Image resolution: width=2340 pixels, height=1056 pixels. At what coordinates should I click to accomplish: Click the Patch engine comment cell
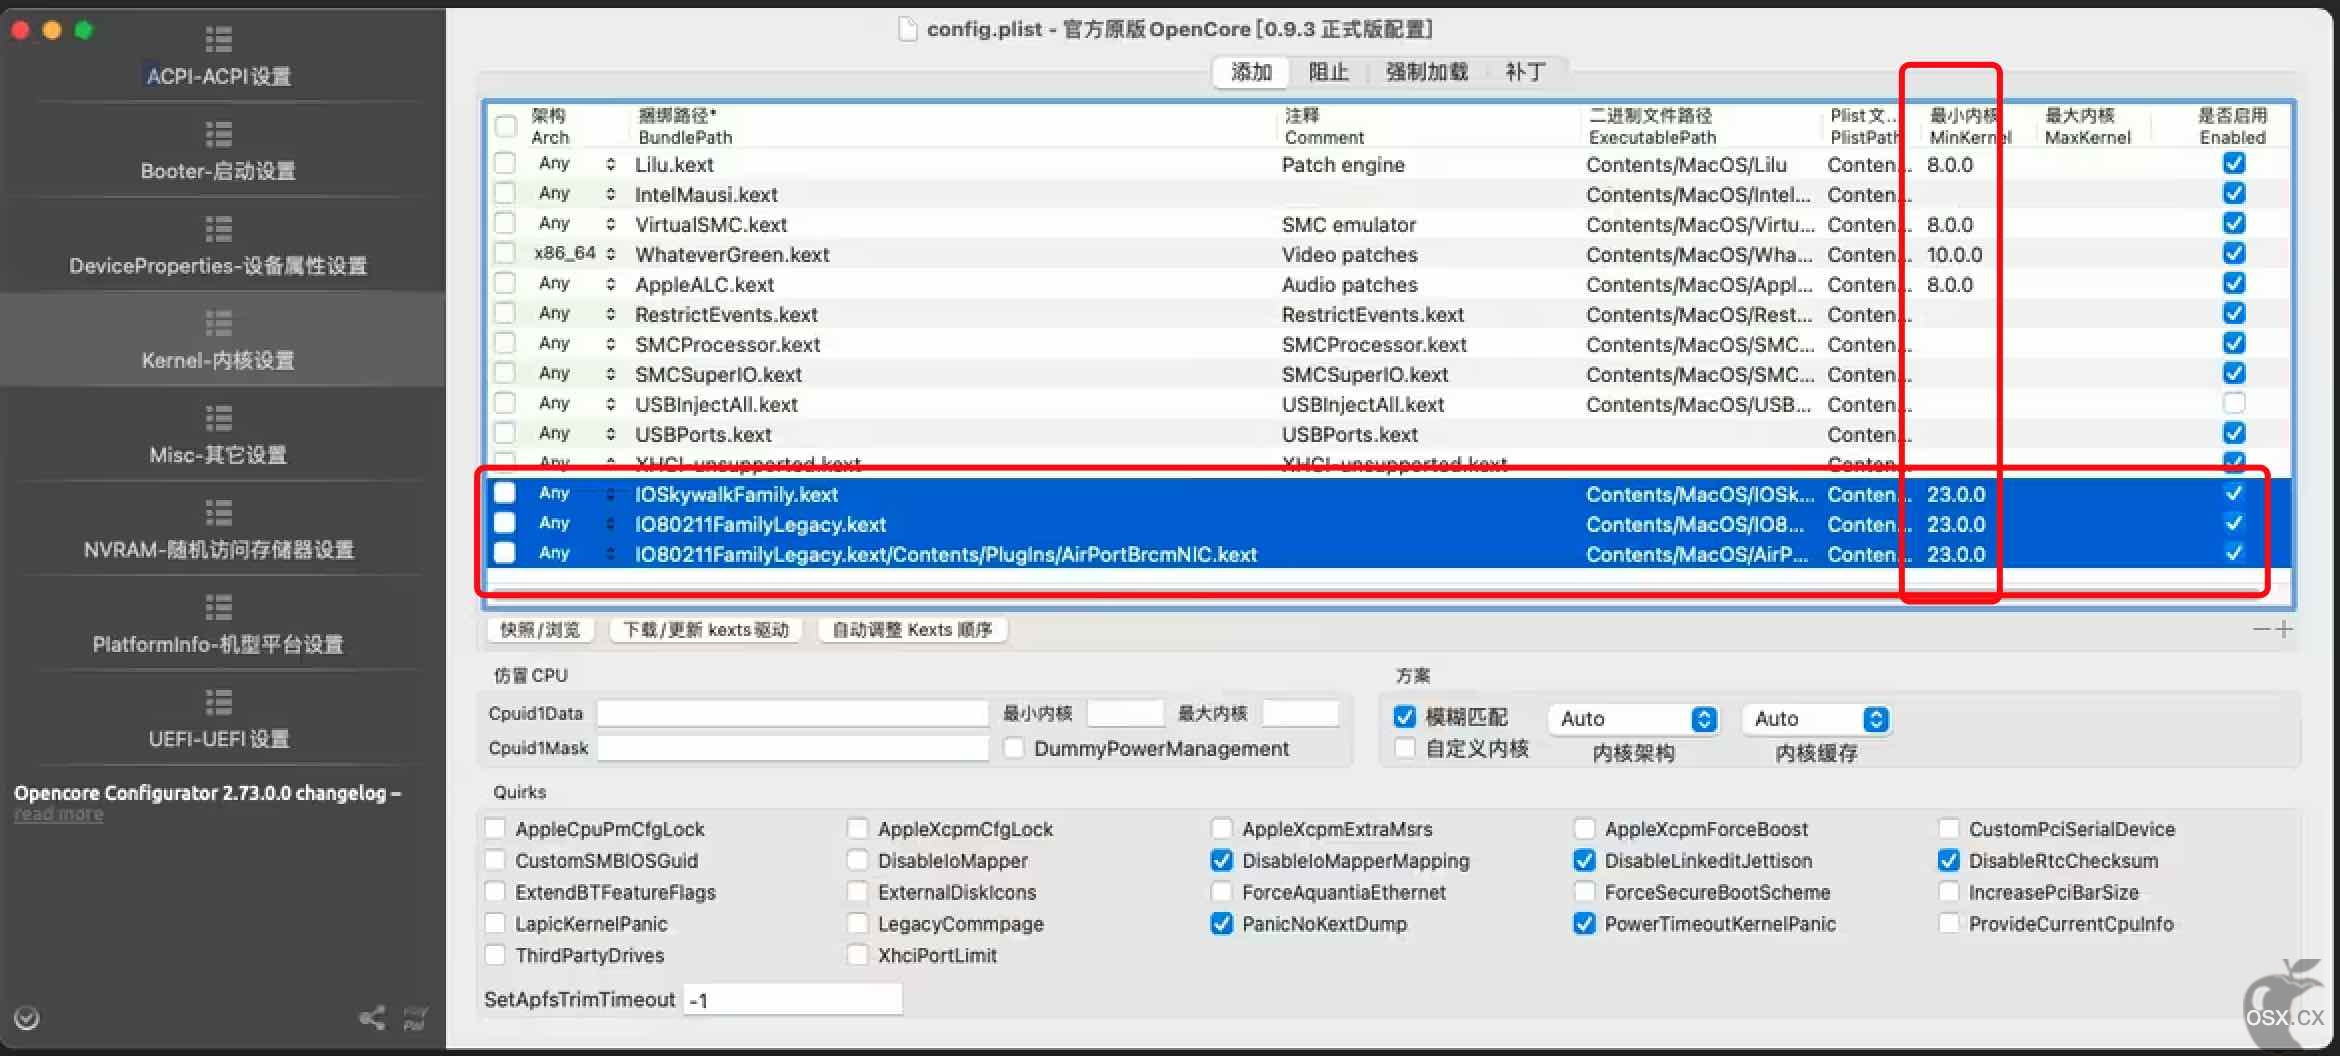pyautogui.click(x=1343, y=164)
